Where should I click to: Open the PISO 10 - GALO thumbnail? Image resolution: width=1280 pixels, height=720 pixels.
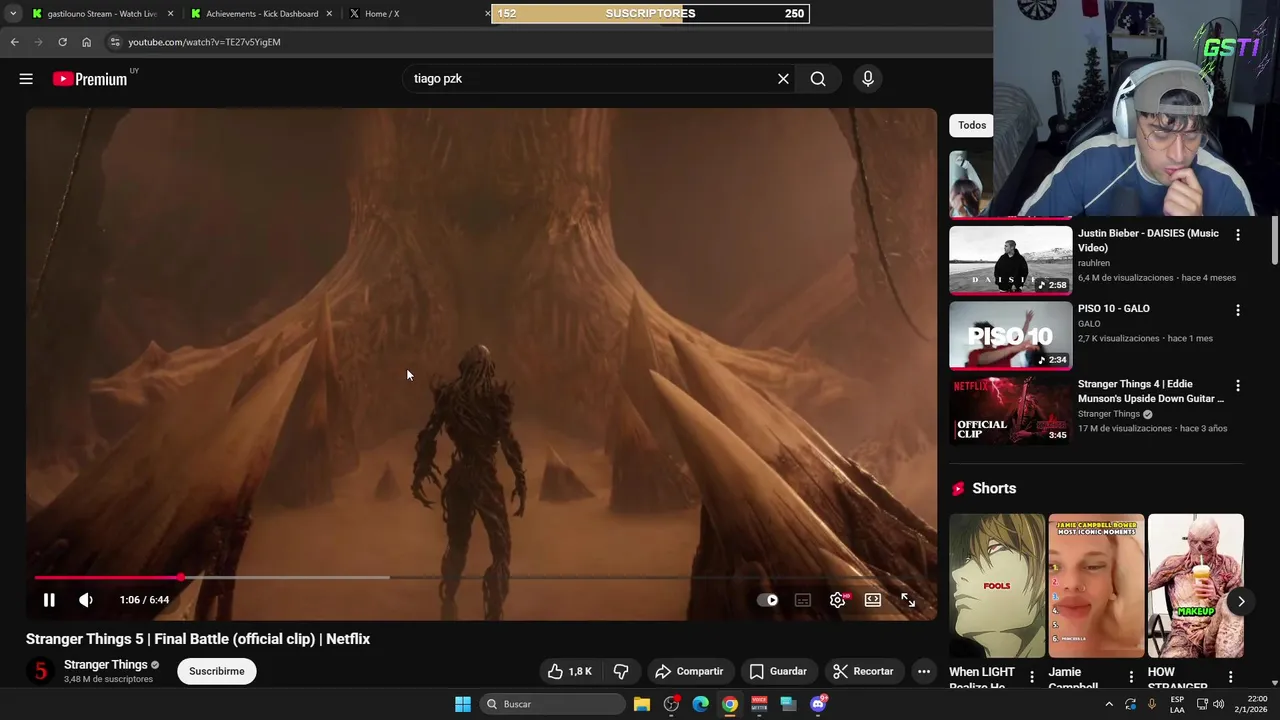(x=1010, y=336)
